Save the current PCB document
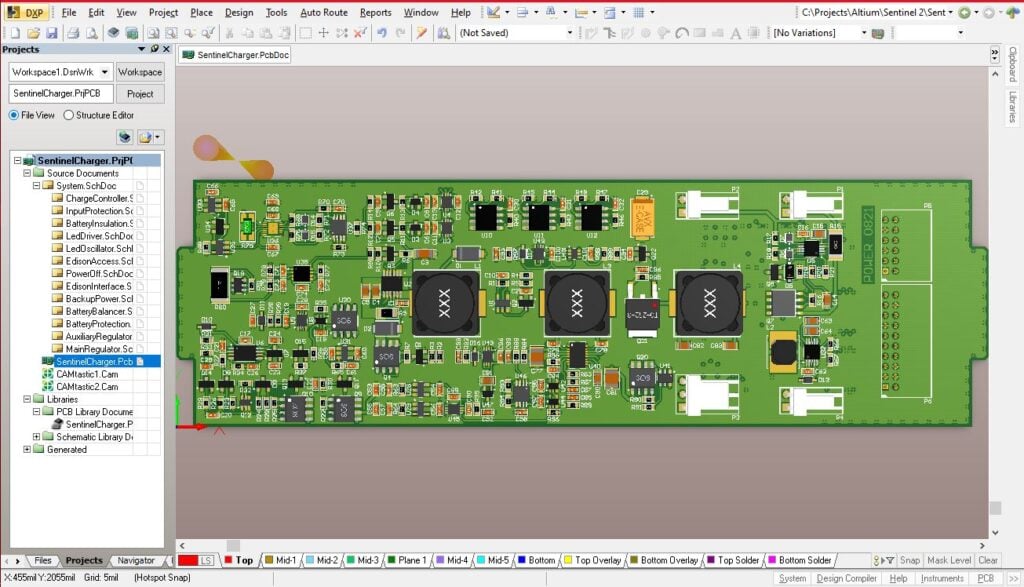The width and height of the screenshot is (1024, 587). (52, 33)
